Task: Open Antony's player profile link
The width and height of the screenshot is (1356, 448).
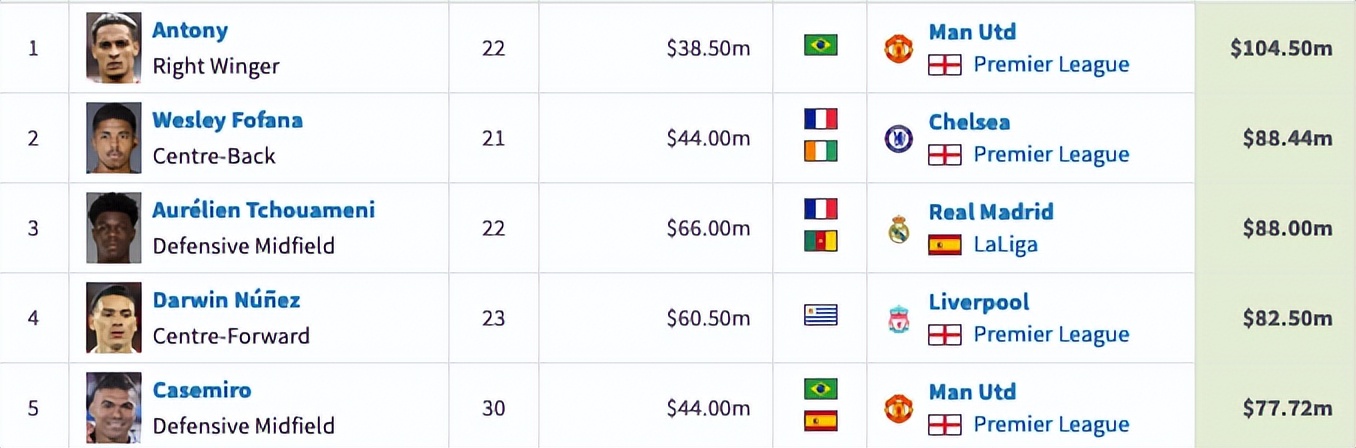Action: [x=190, y=31]
